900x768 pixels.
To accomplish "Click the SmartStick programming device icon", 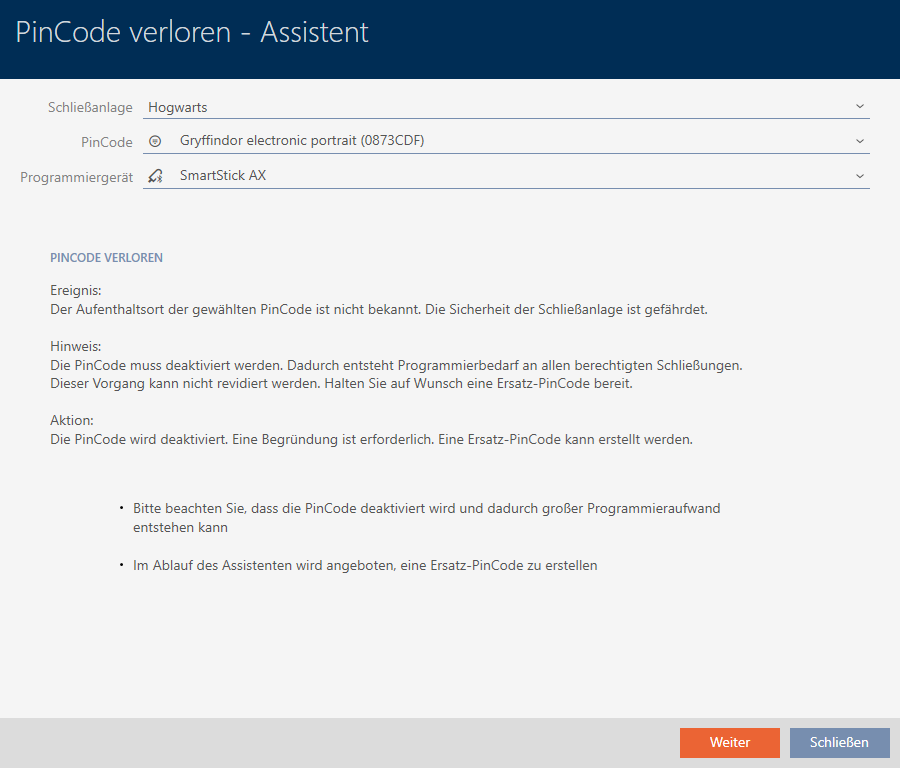I will coord(154,176).
